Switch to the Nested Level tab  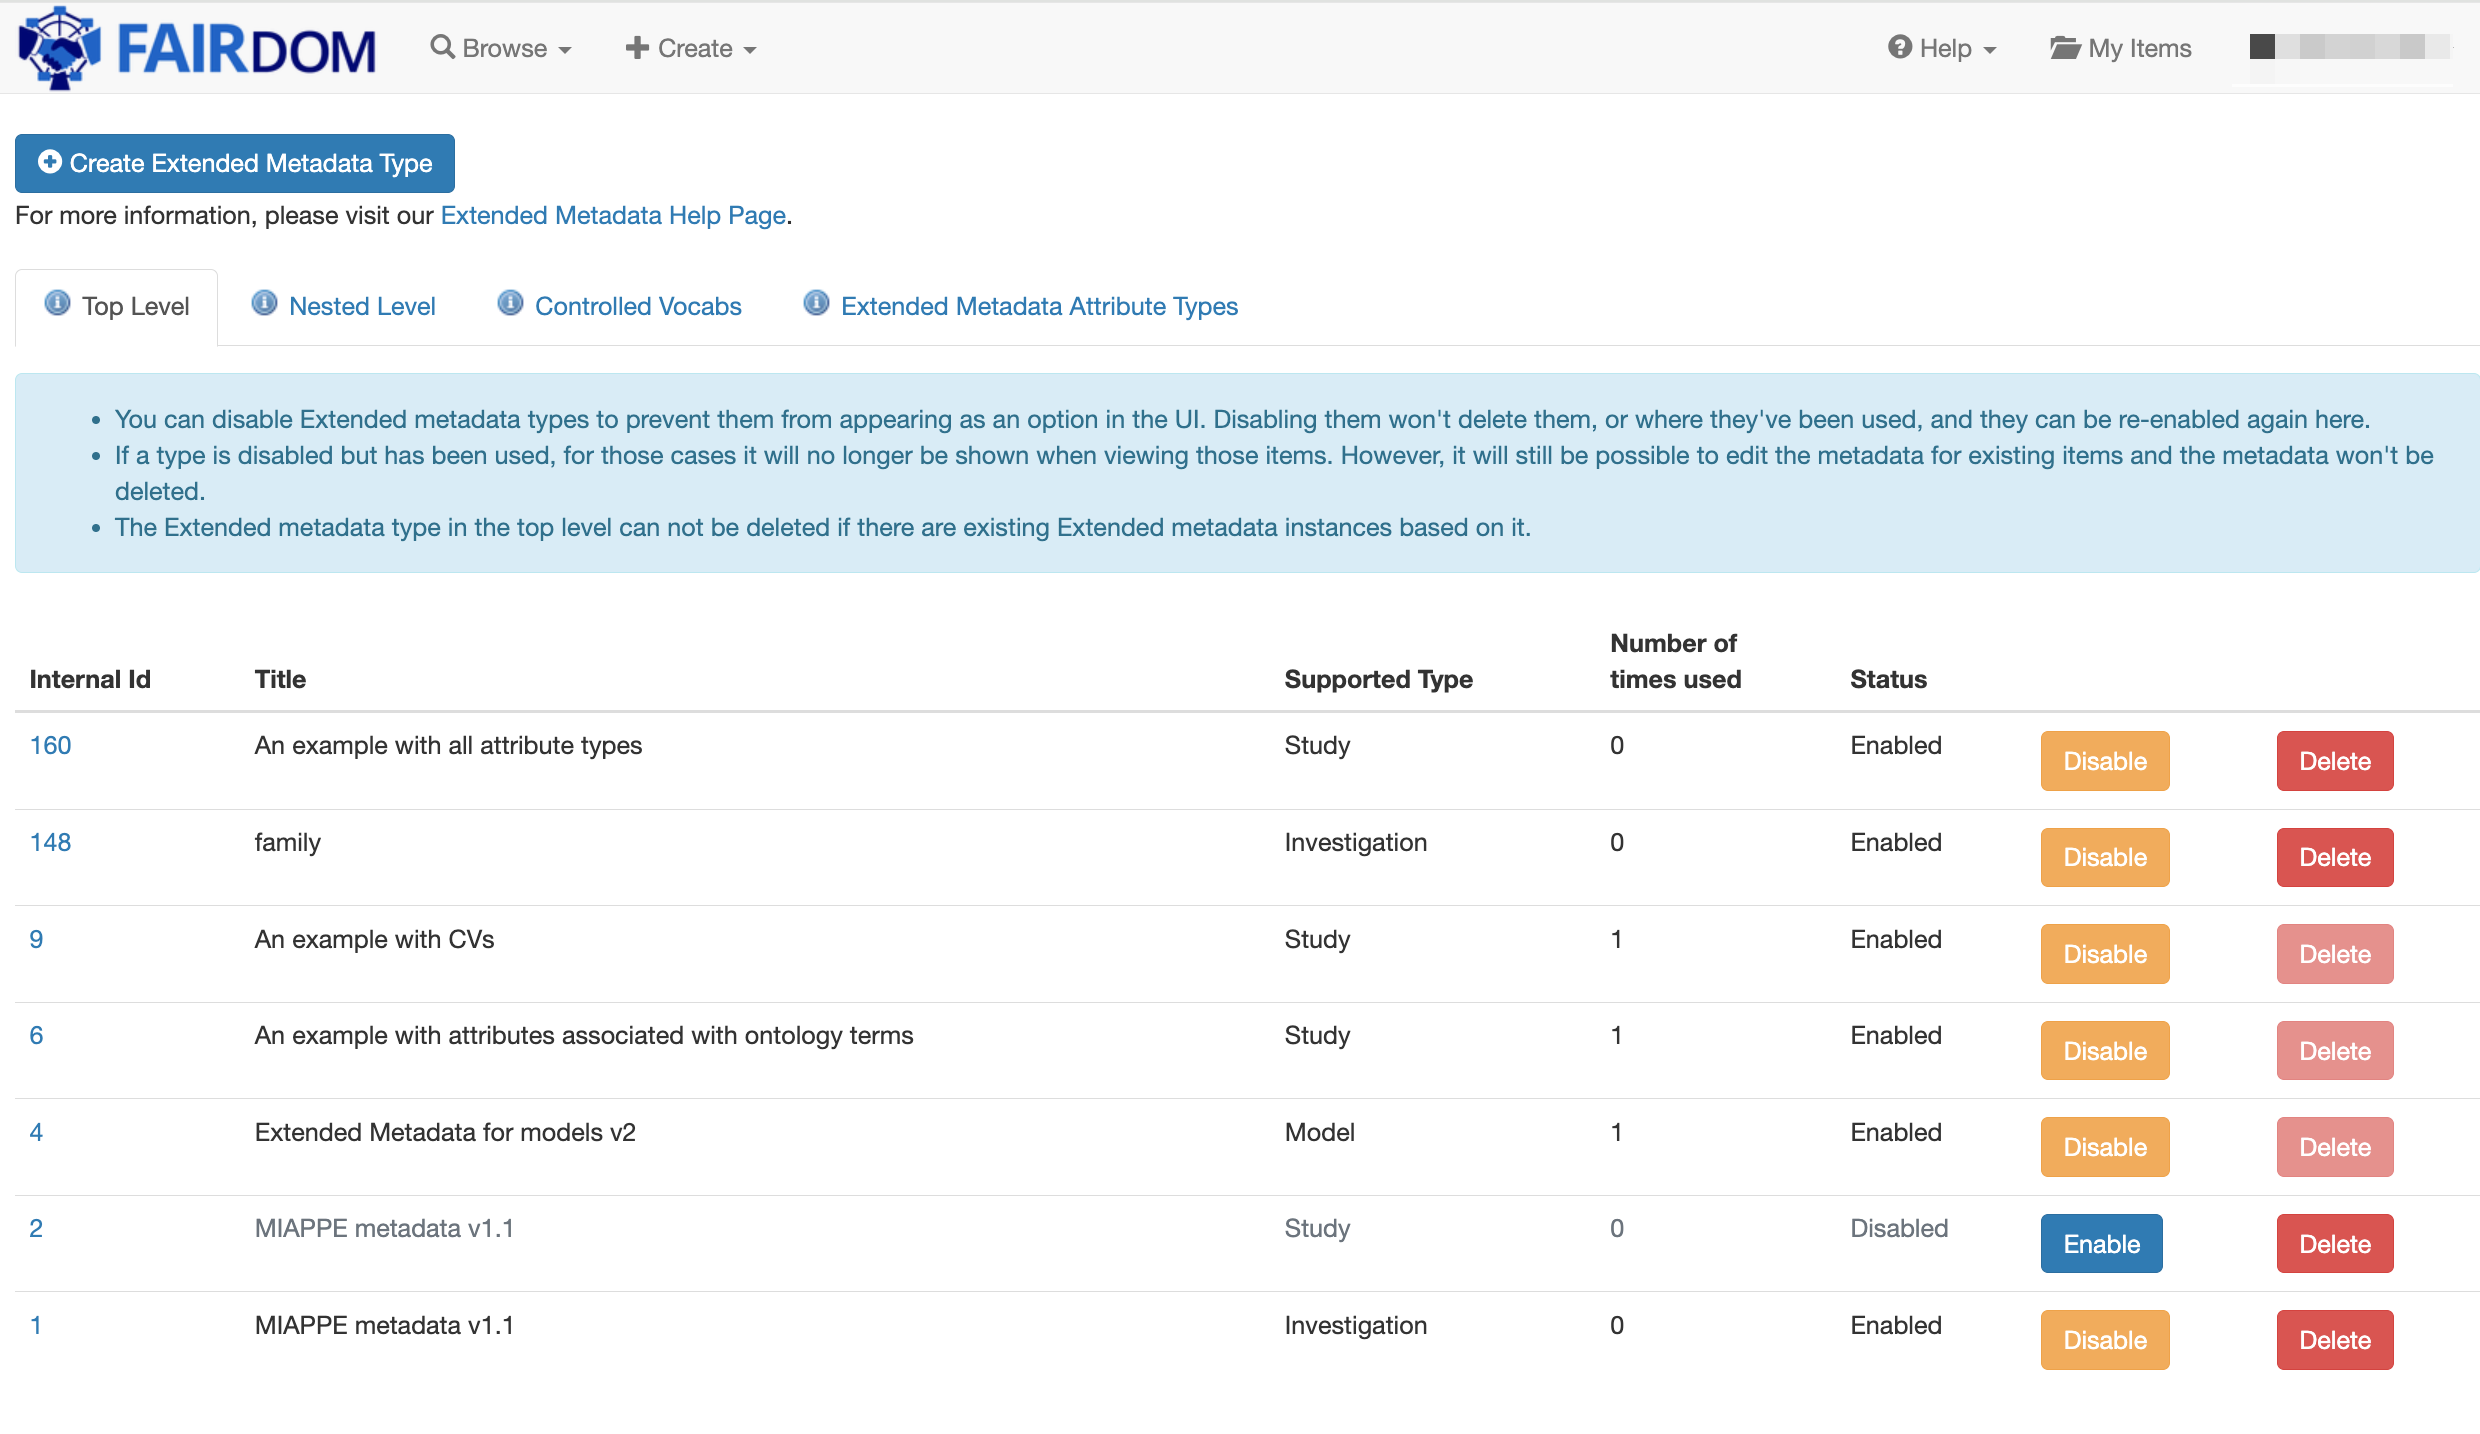tap(362, 306)
